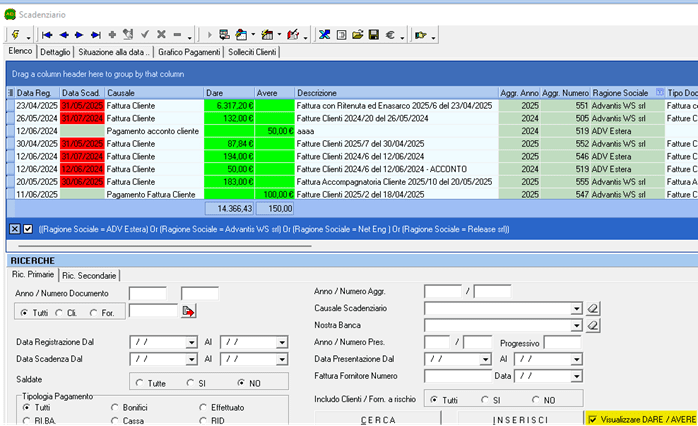
Task: Click eraser icon beside Causale Scadenziario
Action: (592, 308)
